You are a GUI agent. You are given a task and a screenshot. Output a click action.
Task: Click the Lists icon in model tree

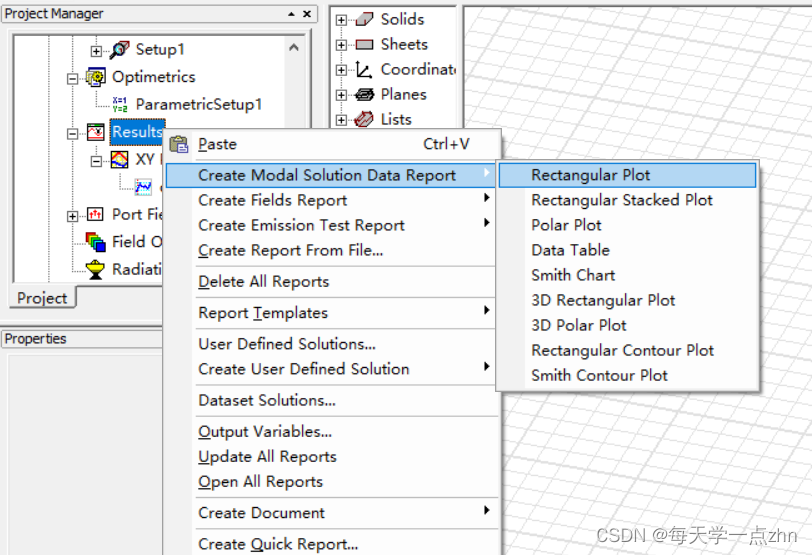point(364,120)
